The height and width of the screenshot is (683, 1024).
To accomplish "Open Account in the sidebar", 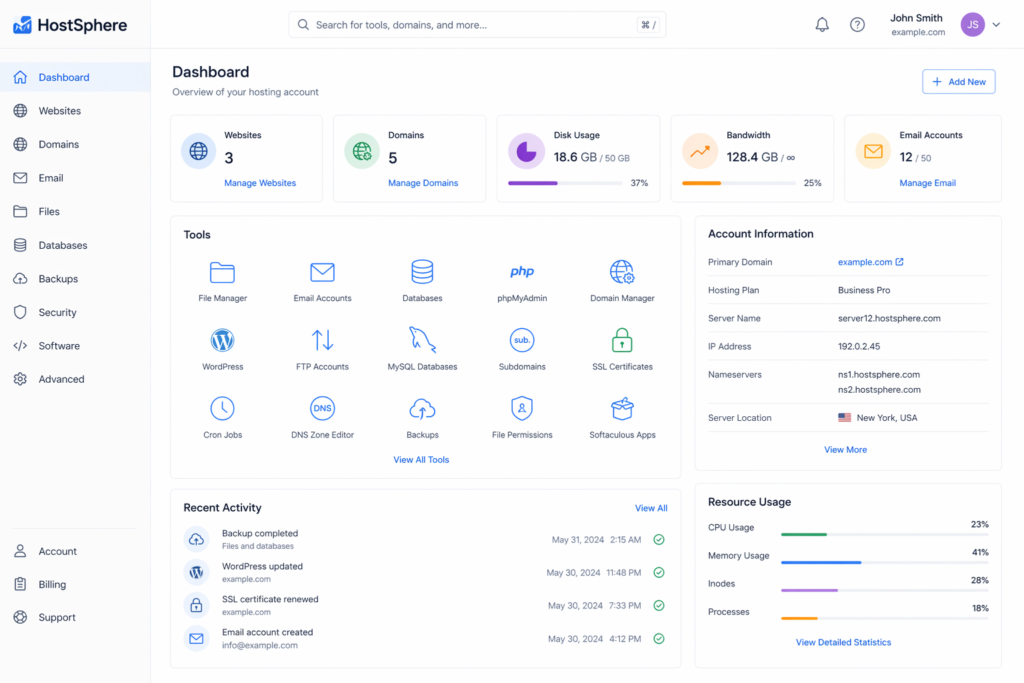I will pos(75,551).
